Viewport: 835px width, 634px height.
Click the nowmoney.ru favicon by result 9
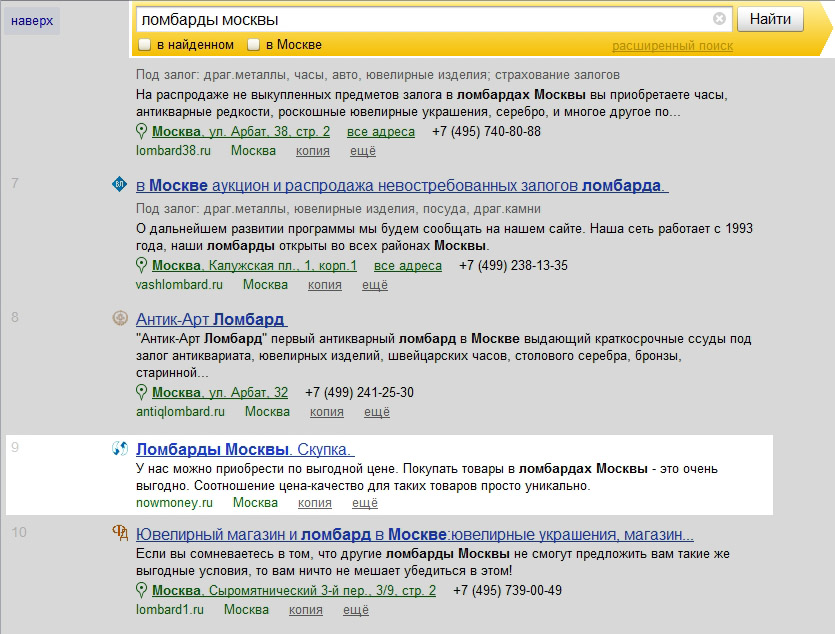(120, 449)
